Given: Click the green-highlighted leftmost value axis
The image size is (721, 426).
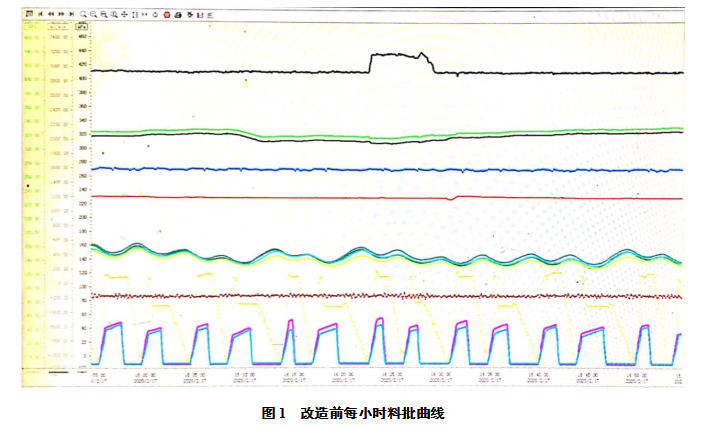Looking at the screenshot, I should click(32, 200).
